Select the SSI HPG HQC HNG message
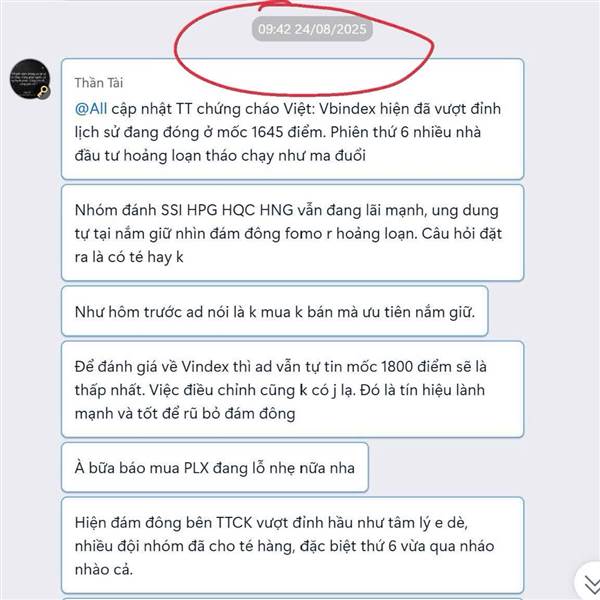 point(292,233)
